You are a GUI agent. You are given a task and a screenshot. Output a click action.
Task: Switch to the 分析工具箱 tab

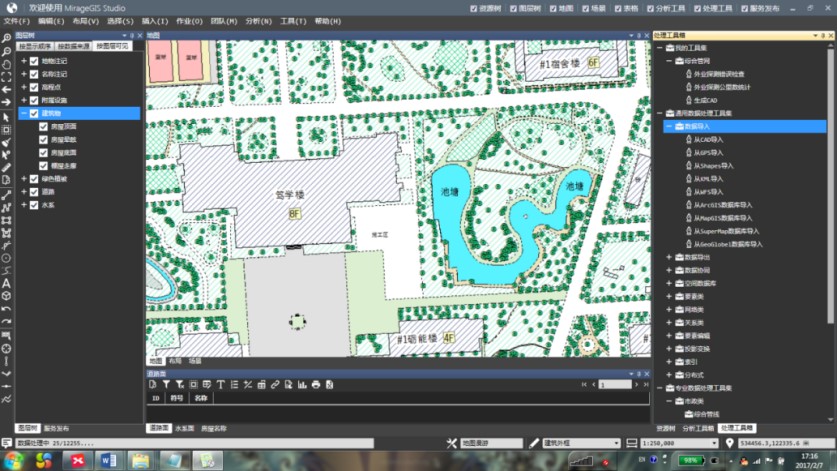click(x=698, y=428)
